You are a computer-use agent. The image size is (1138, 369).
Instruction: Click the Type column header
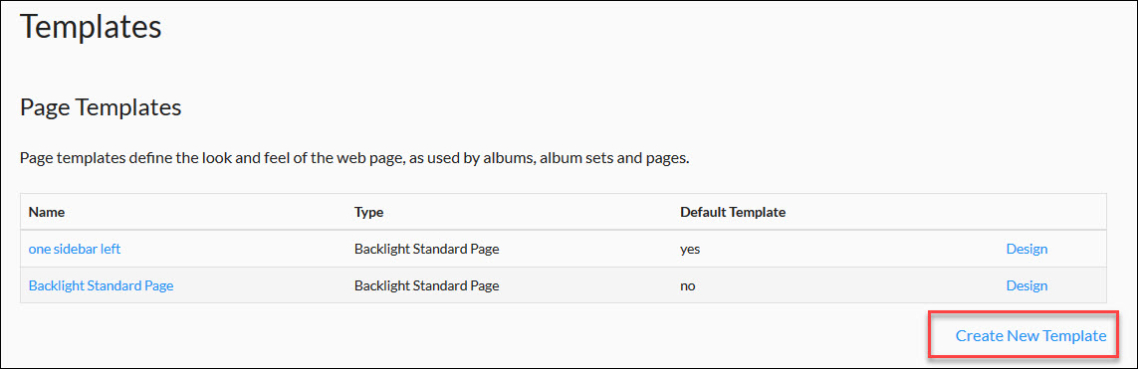369,213
